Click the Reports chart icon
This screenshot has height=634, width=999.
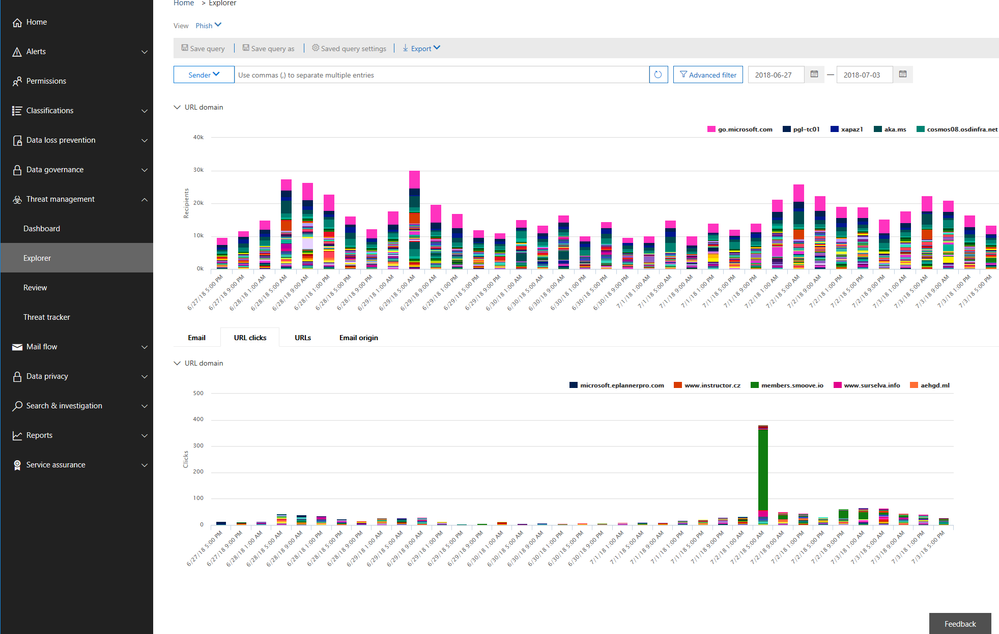[17, 436]
